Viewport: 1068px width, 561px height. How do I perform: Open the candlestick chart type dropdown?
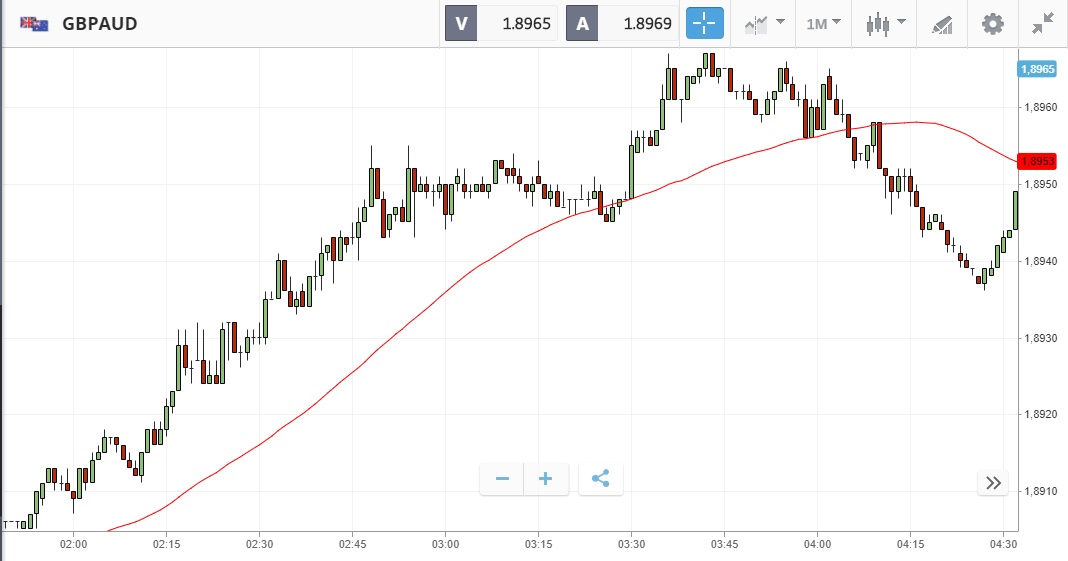point(886,23)
